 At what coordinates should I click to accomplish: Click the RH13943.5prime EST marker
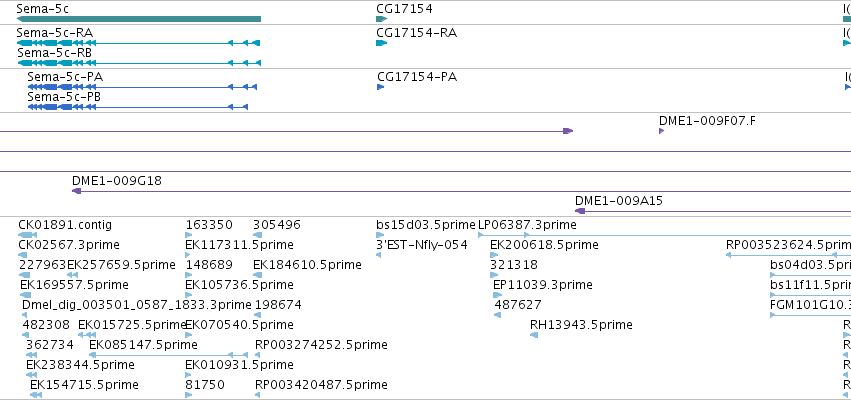point(534,335)
